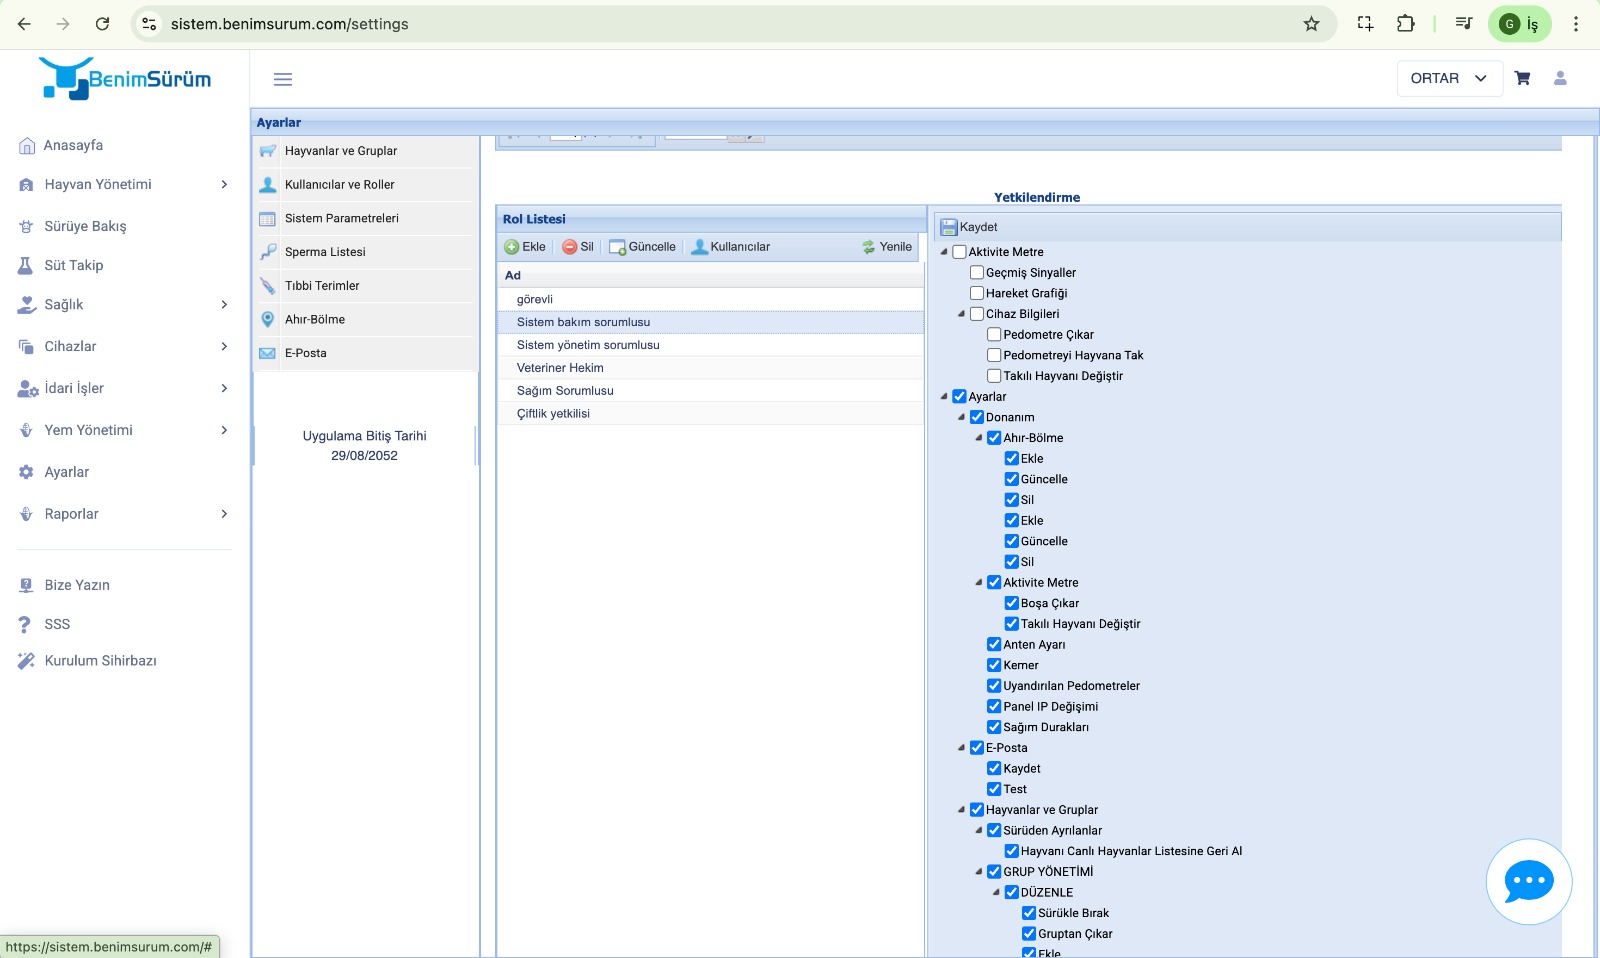Click the Güncelle button in Rol Listesi
The image size is (1600, 958).
pos(642,247)
